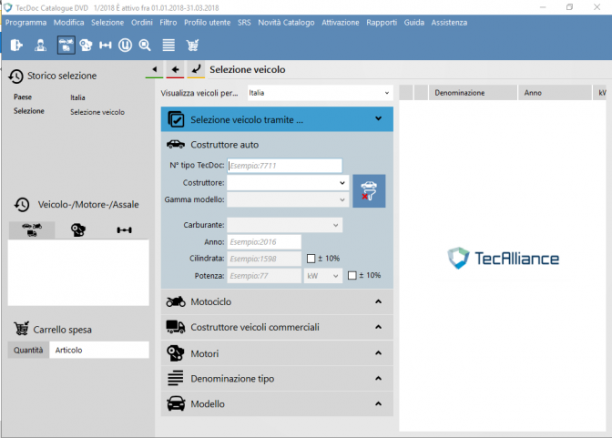This screenshot has width=612, height=438.
Task: Click the universal parts circle-U toolbar icon
Action: click(x=125, y=45)
